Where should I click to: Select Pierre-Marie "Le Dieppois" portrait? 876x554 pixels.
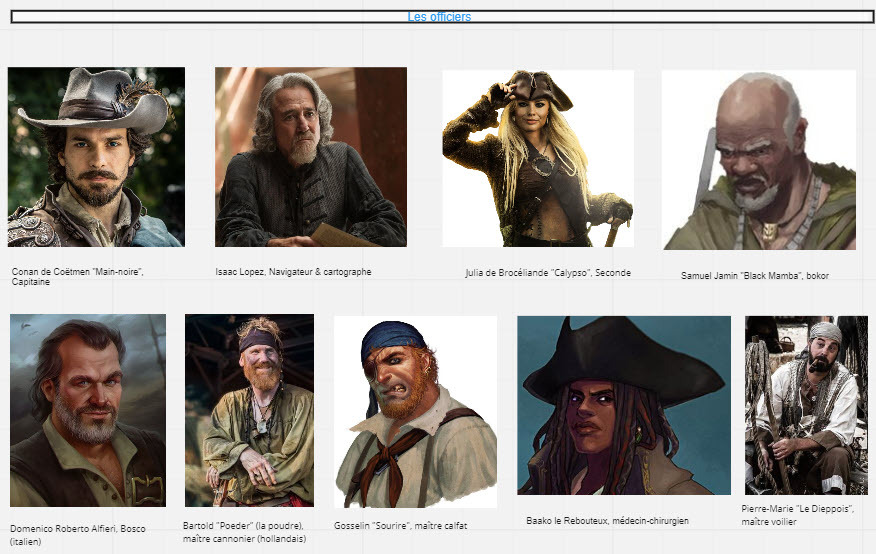pyautogui.click(x=806, y=405)
